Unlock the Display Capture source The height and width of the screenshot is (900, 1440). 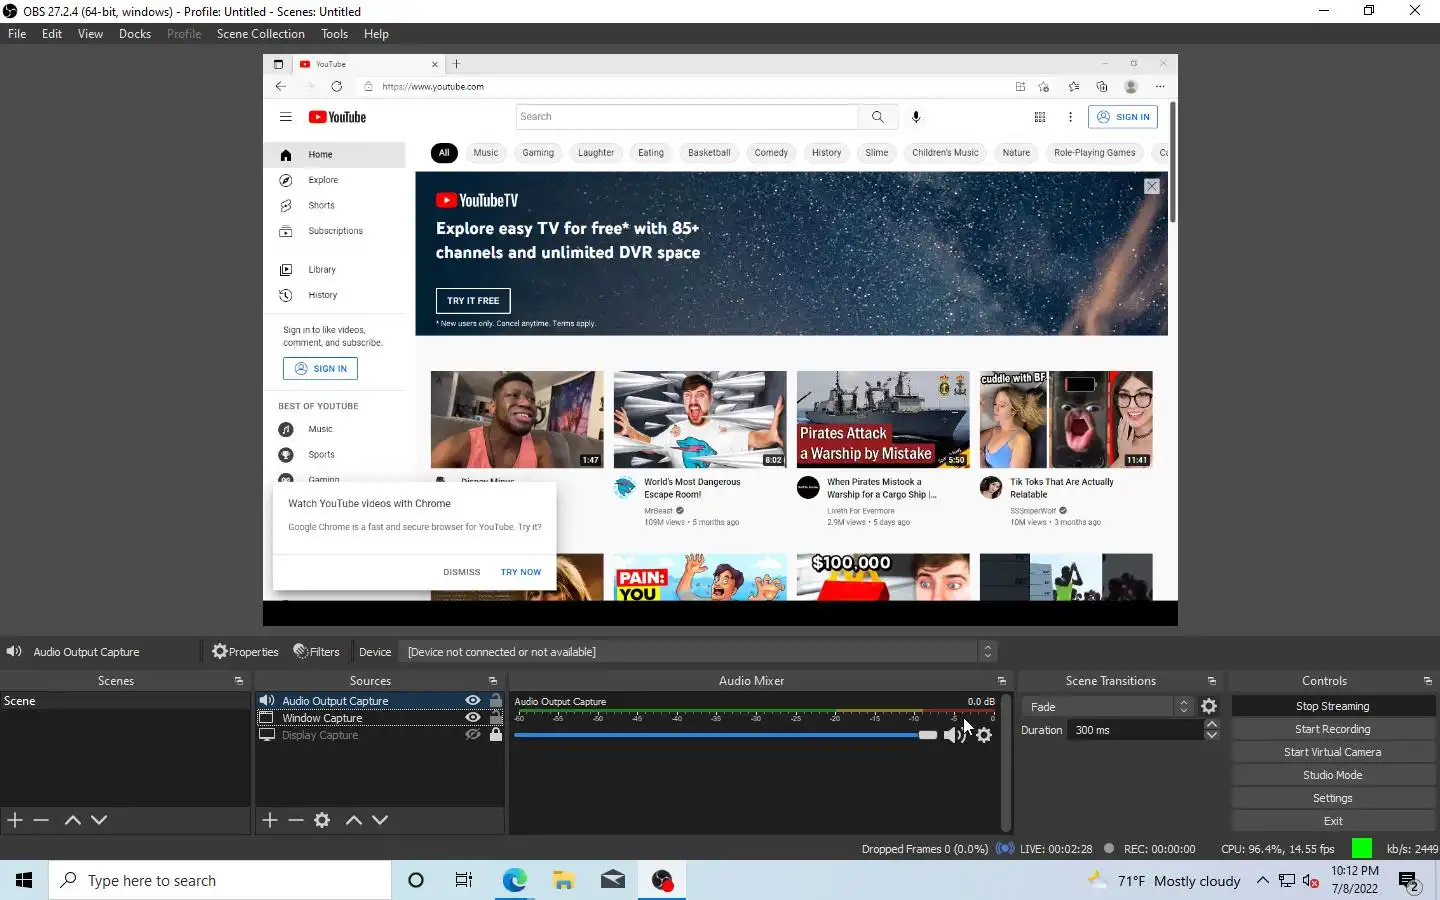[496, 735]
